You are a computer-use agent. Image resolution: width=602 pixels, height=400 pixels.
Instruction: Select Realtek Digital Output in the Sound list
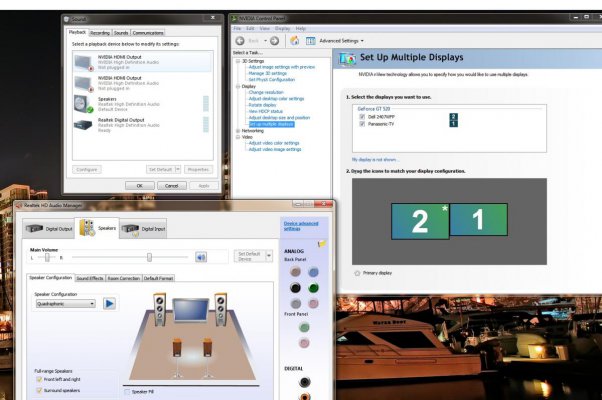click(x=142, y=125)
